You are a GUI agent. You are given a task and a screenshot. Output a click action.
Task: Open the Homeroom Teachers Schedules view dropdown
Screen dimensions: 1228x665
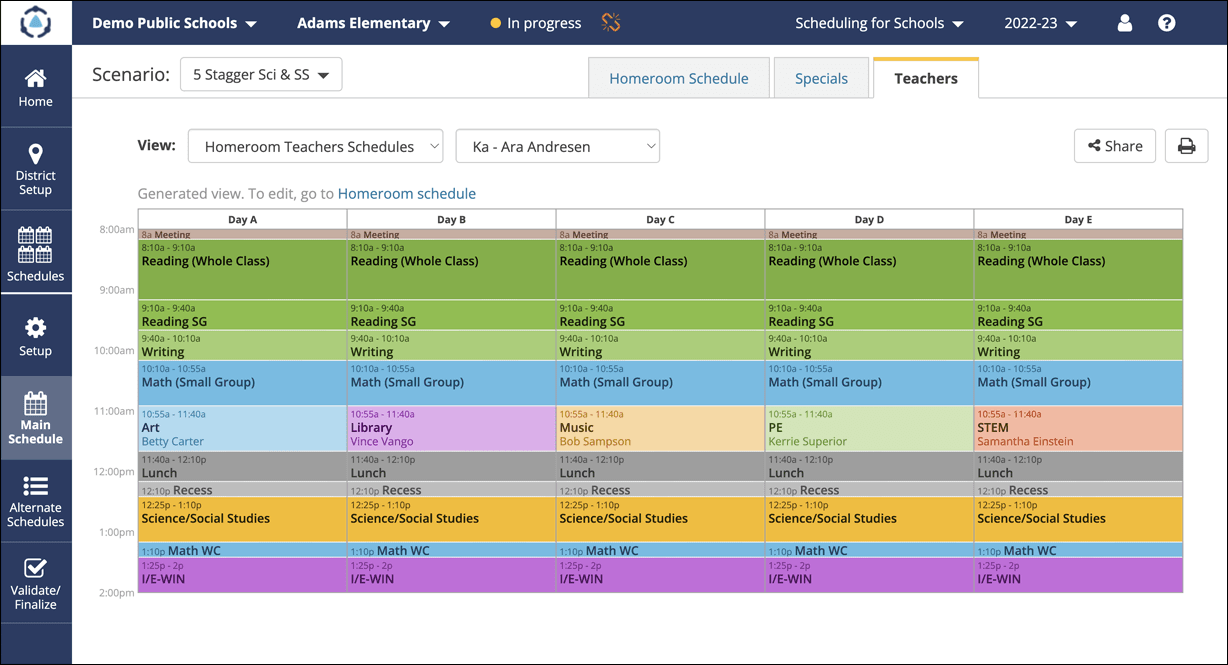pyautogui.click(x=315, y=145)
